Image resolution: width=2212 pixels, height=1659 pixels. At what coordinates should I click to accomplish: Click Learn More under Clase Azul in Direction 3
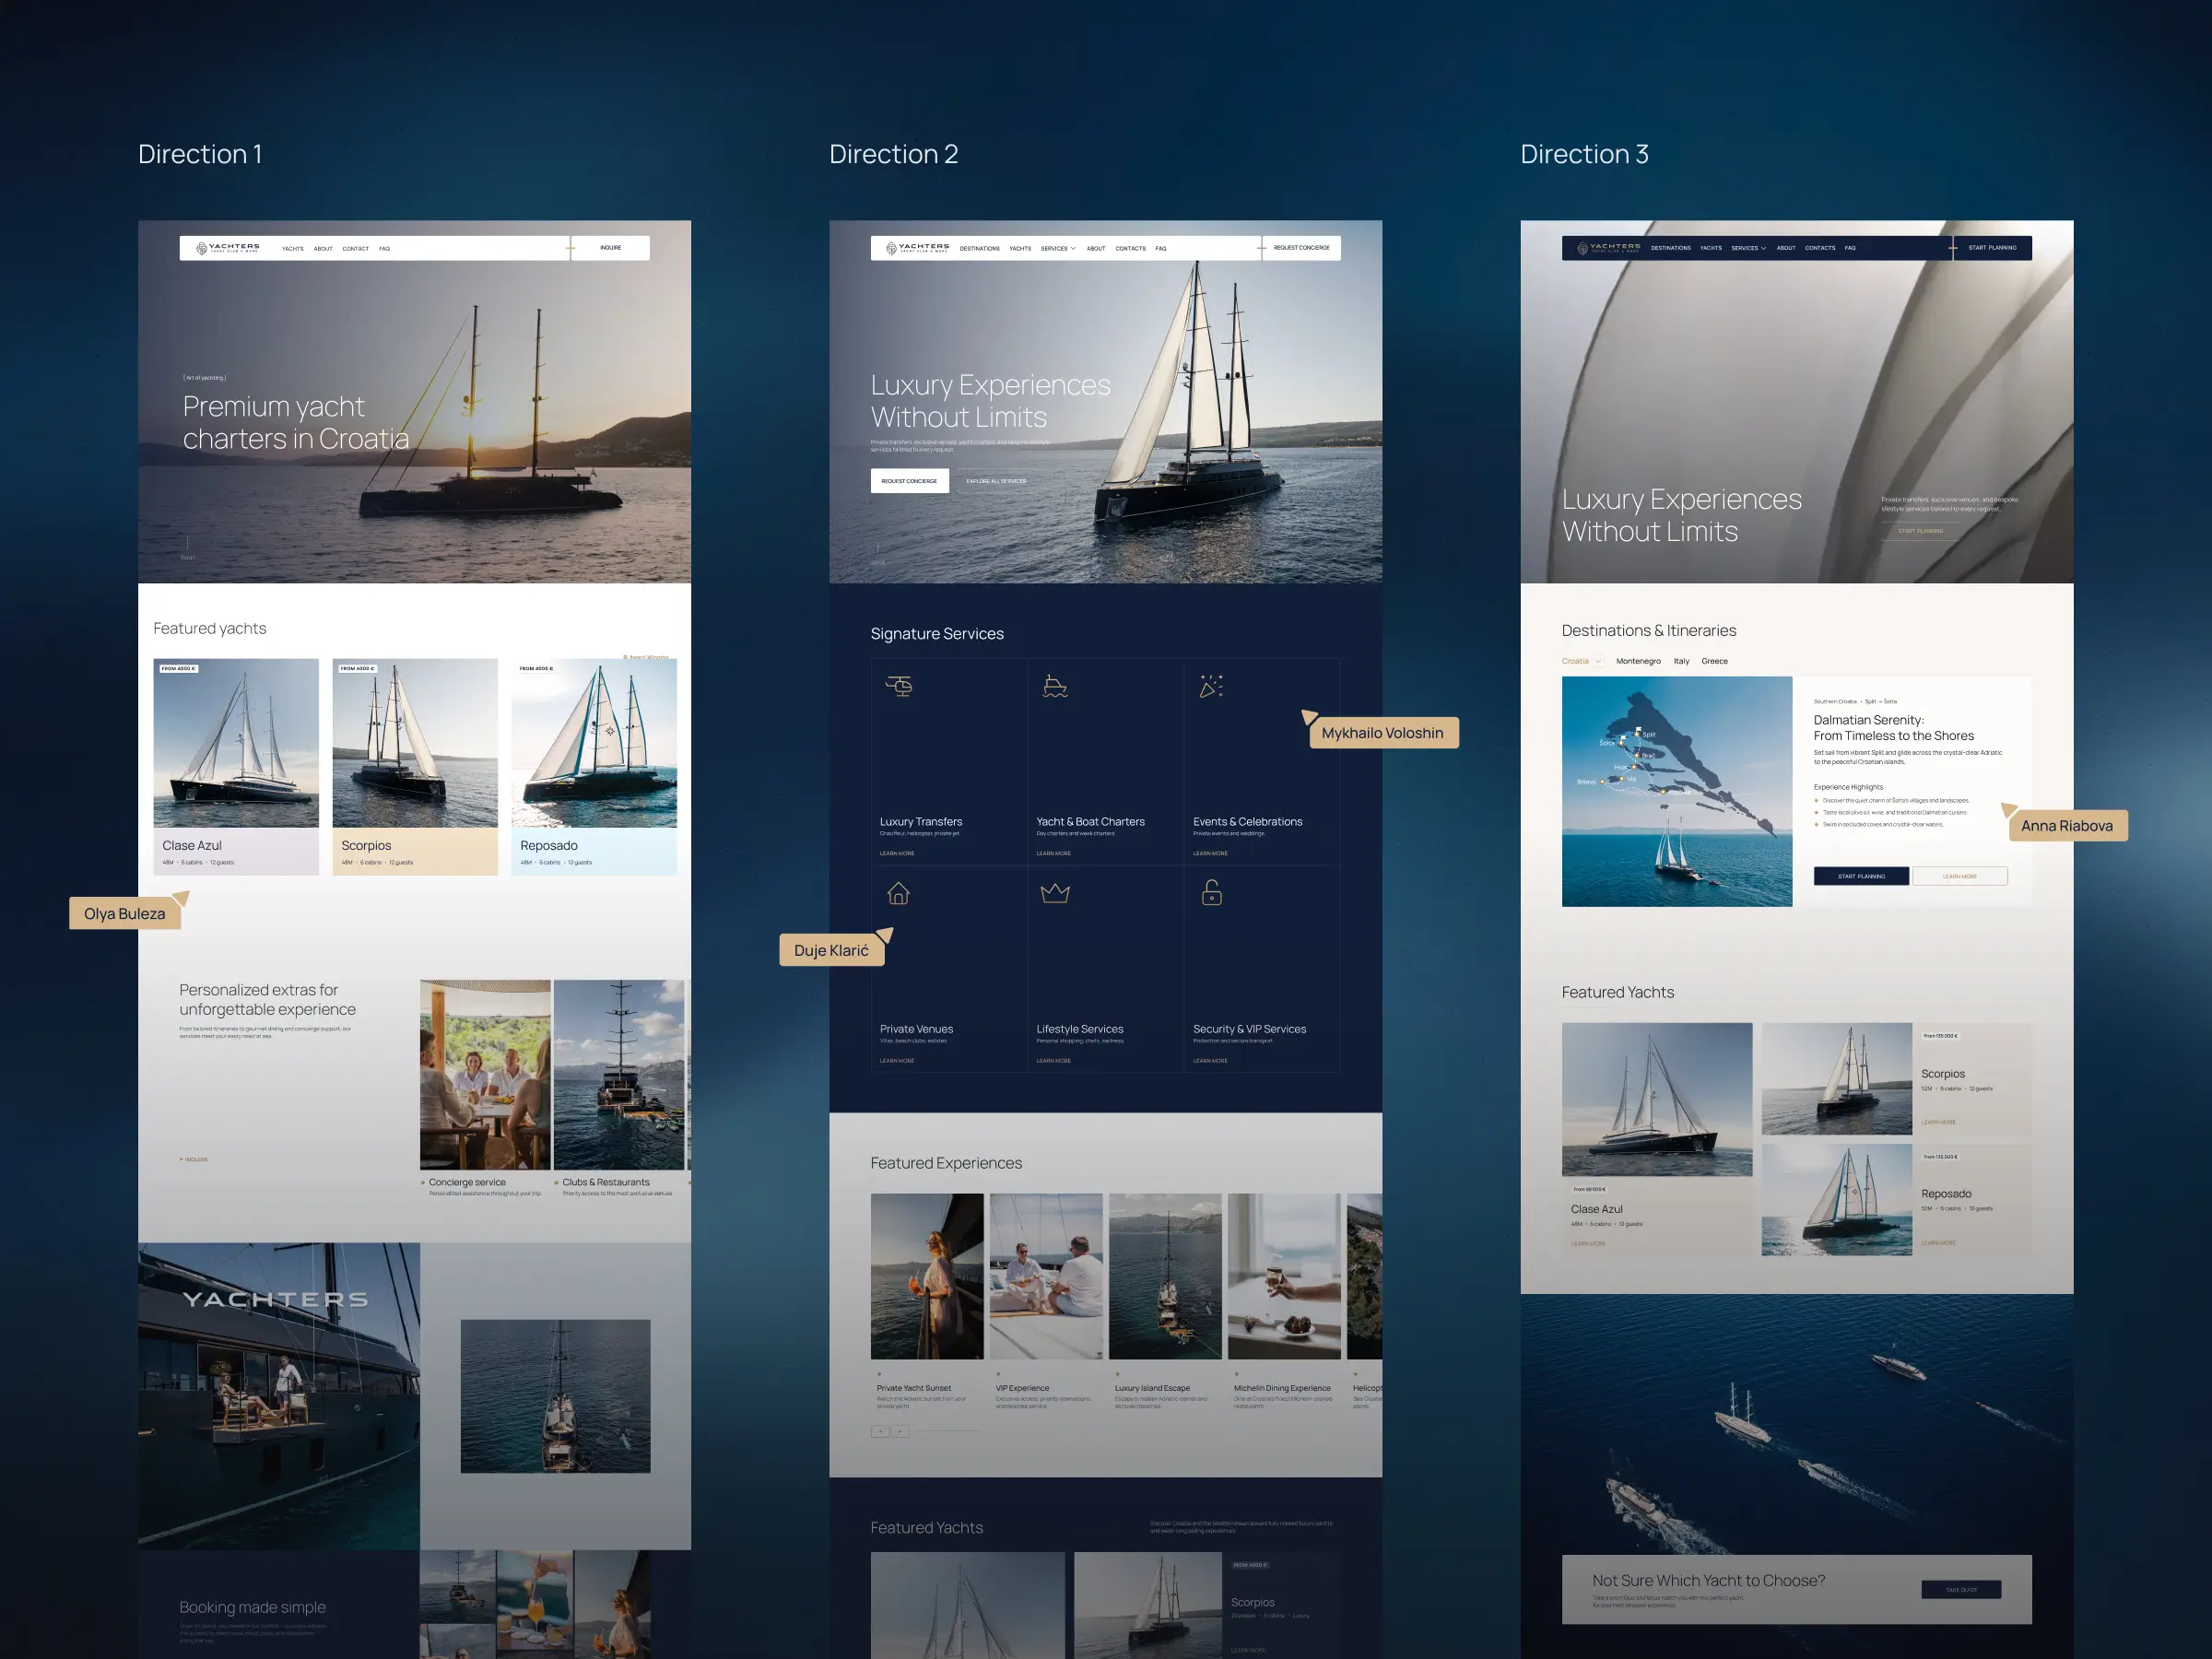click(x=1588, y=1244)
